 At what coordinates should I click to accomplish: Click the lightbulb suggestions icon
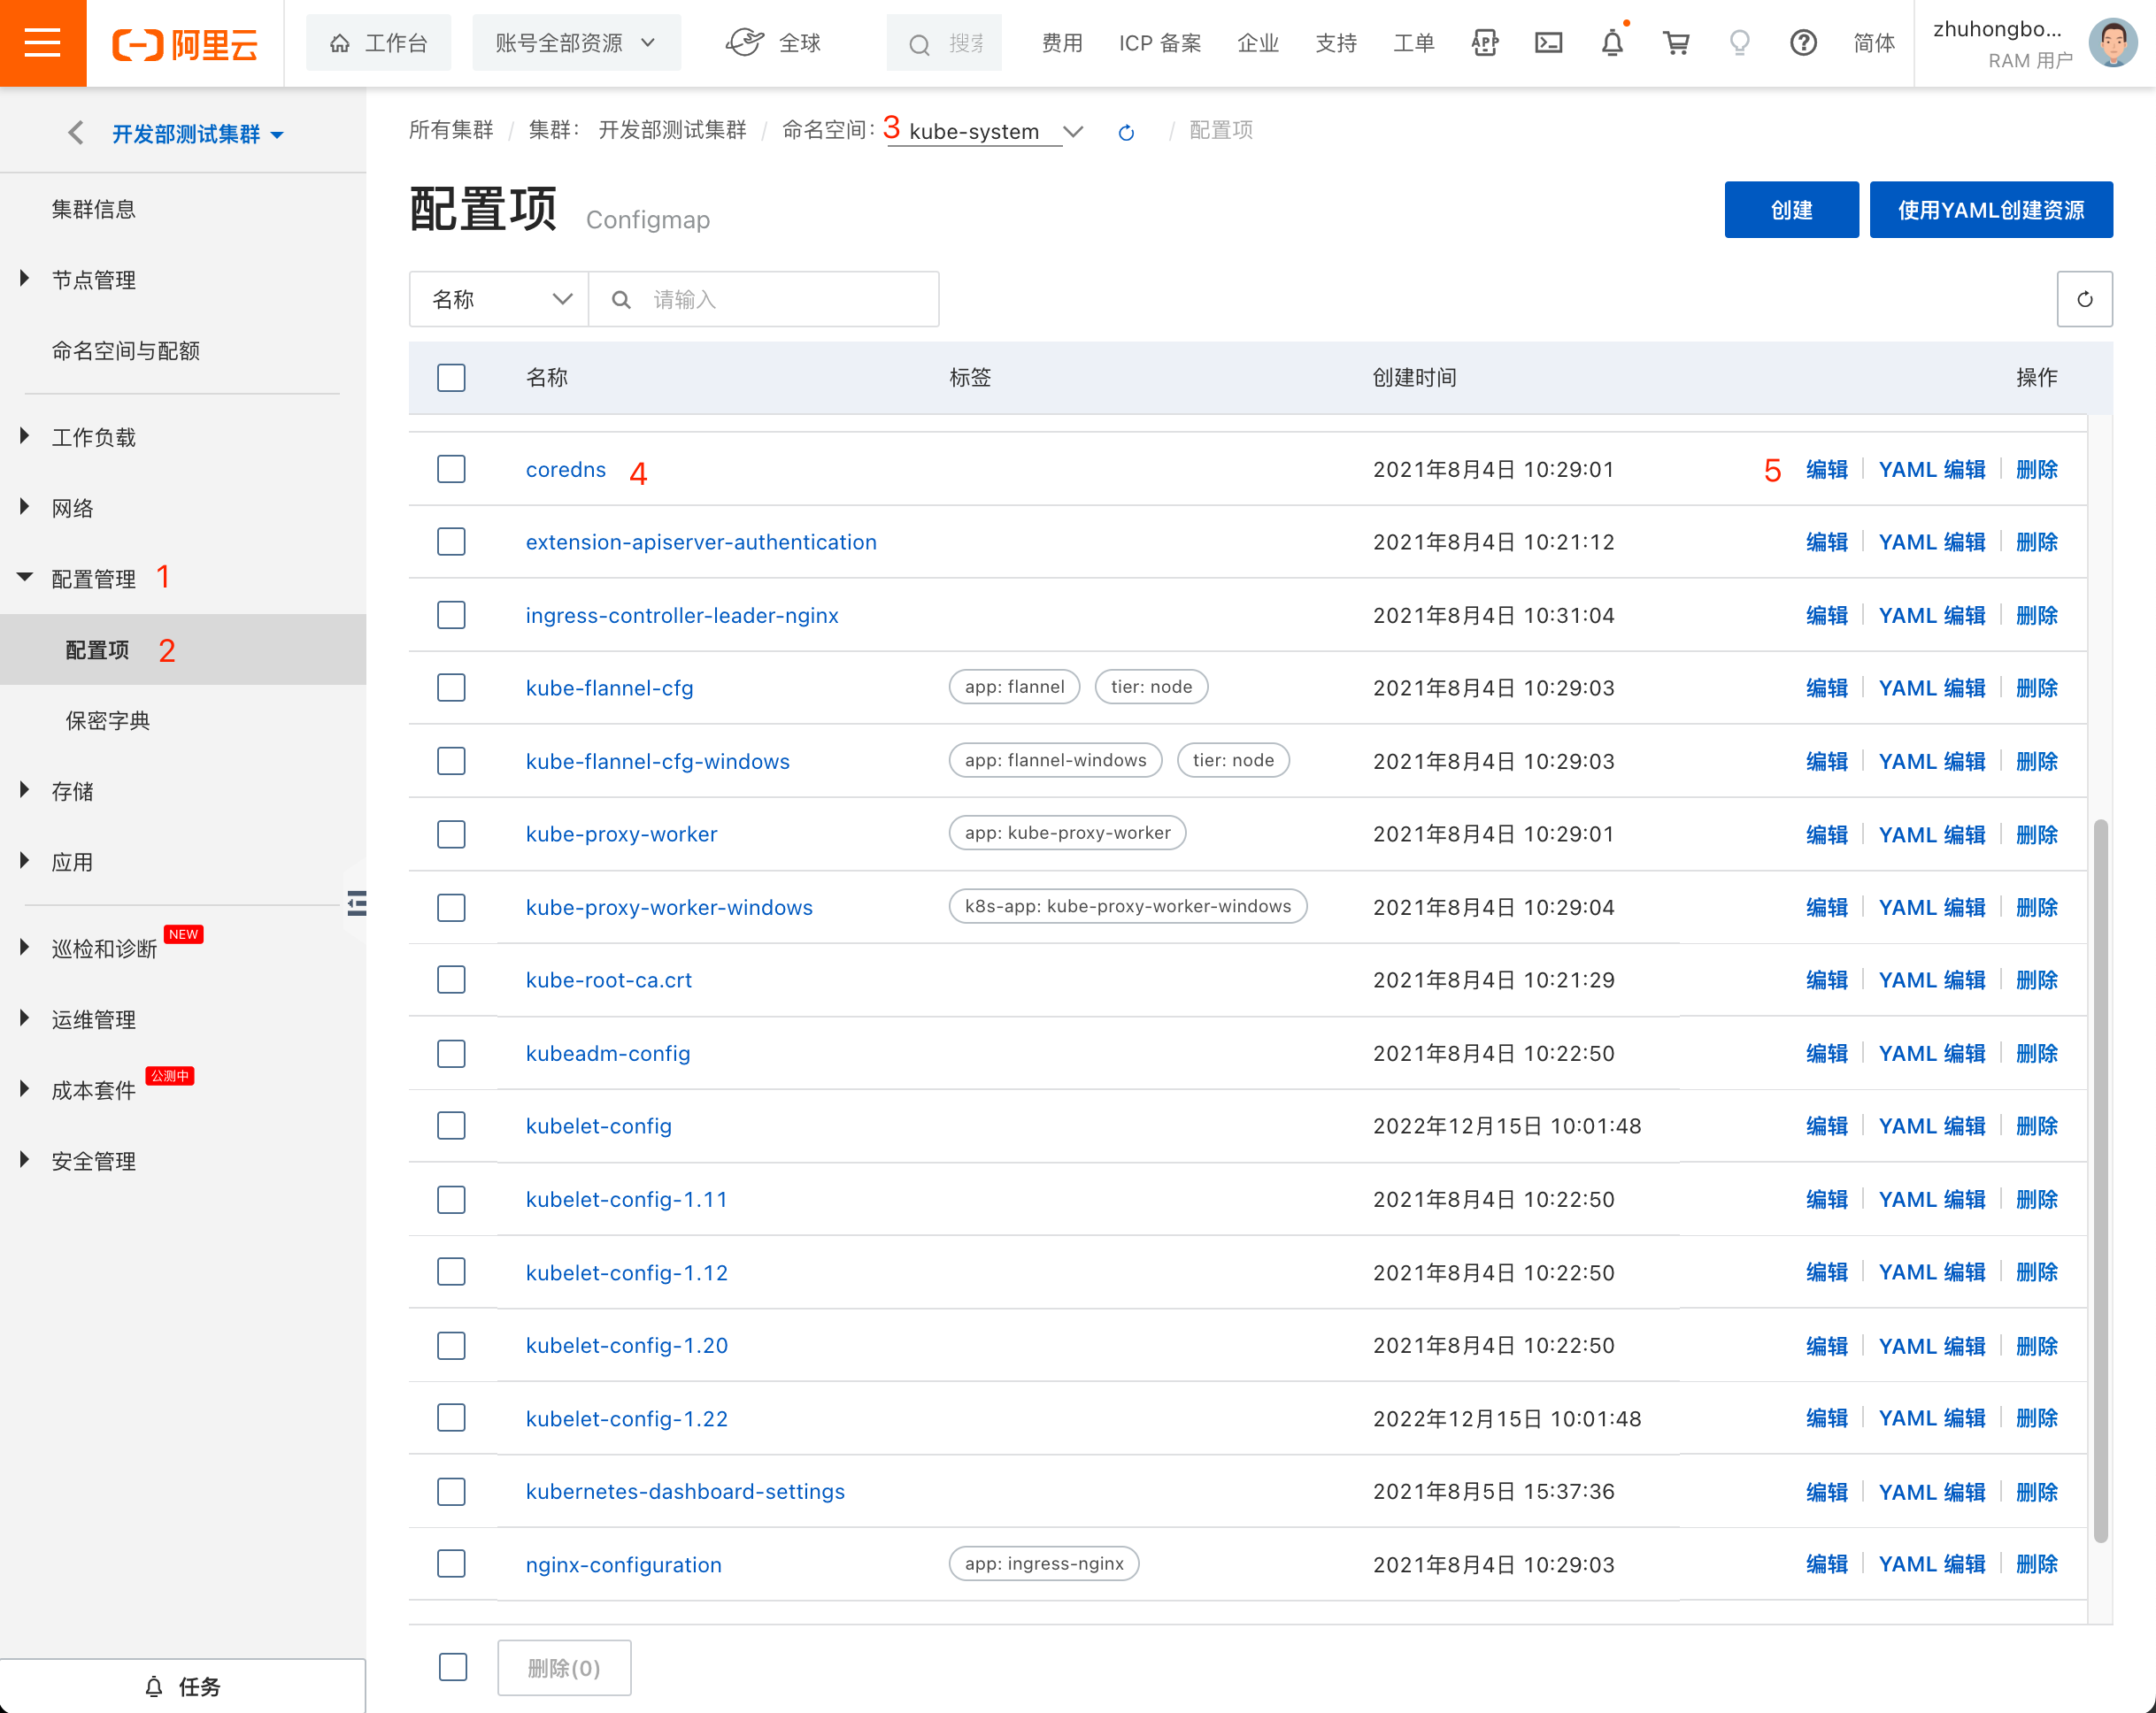tap(1740, 43)
